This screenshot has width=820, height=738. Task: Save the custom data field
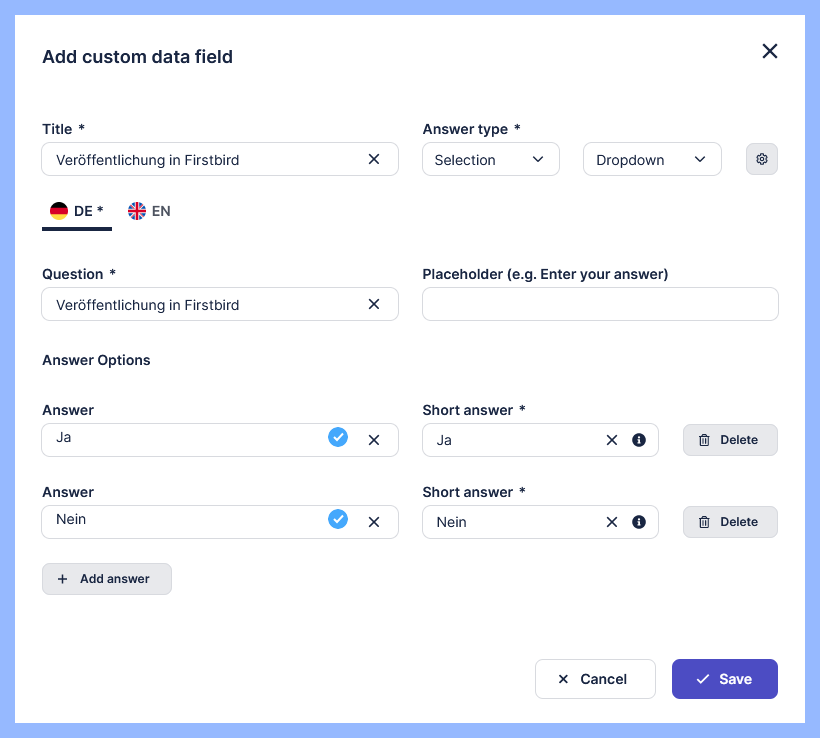(x=724, y=679)
